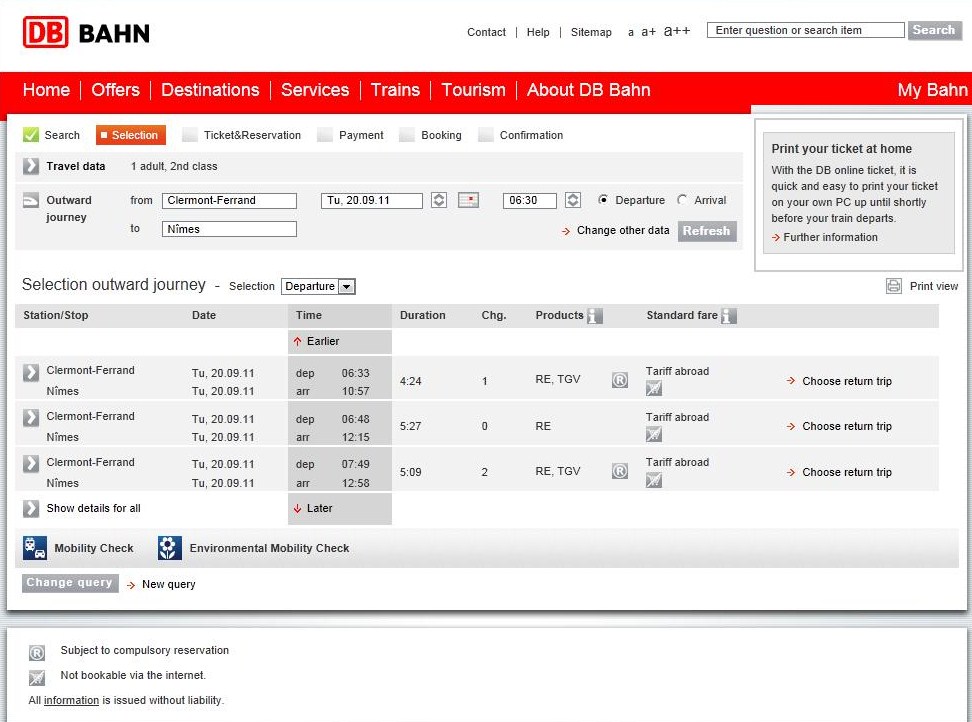
Task: Open About DB Bahn menu
Action: (x=588, y=90)
